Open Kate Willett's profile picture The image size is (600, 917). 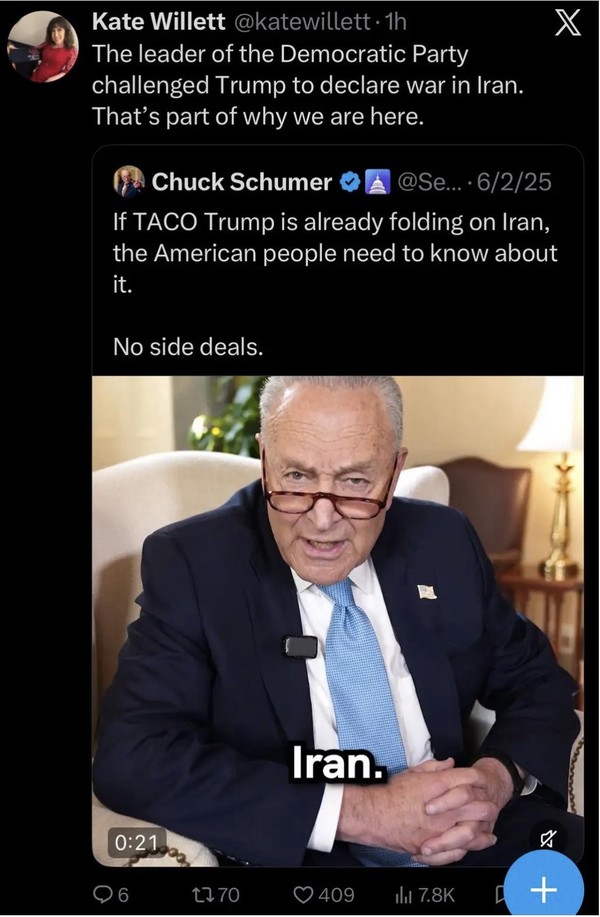click(x=43, y=48)
